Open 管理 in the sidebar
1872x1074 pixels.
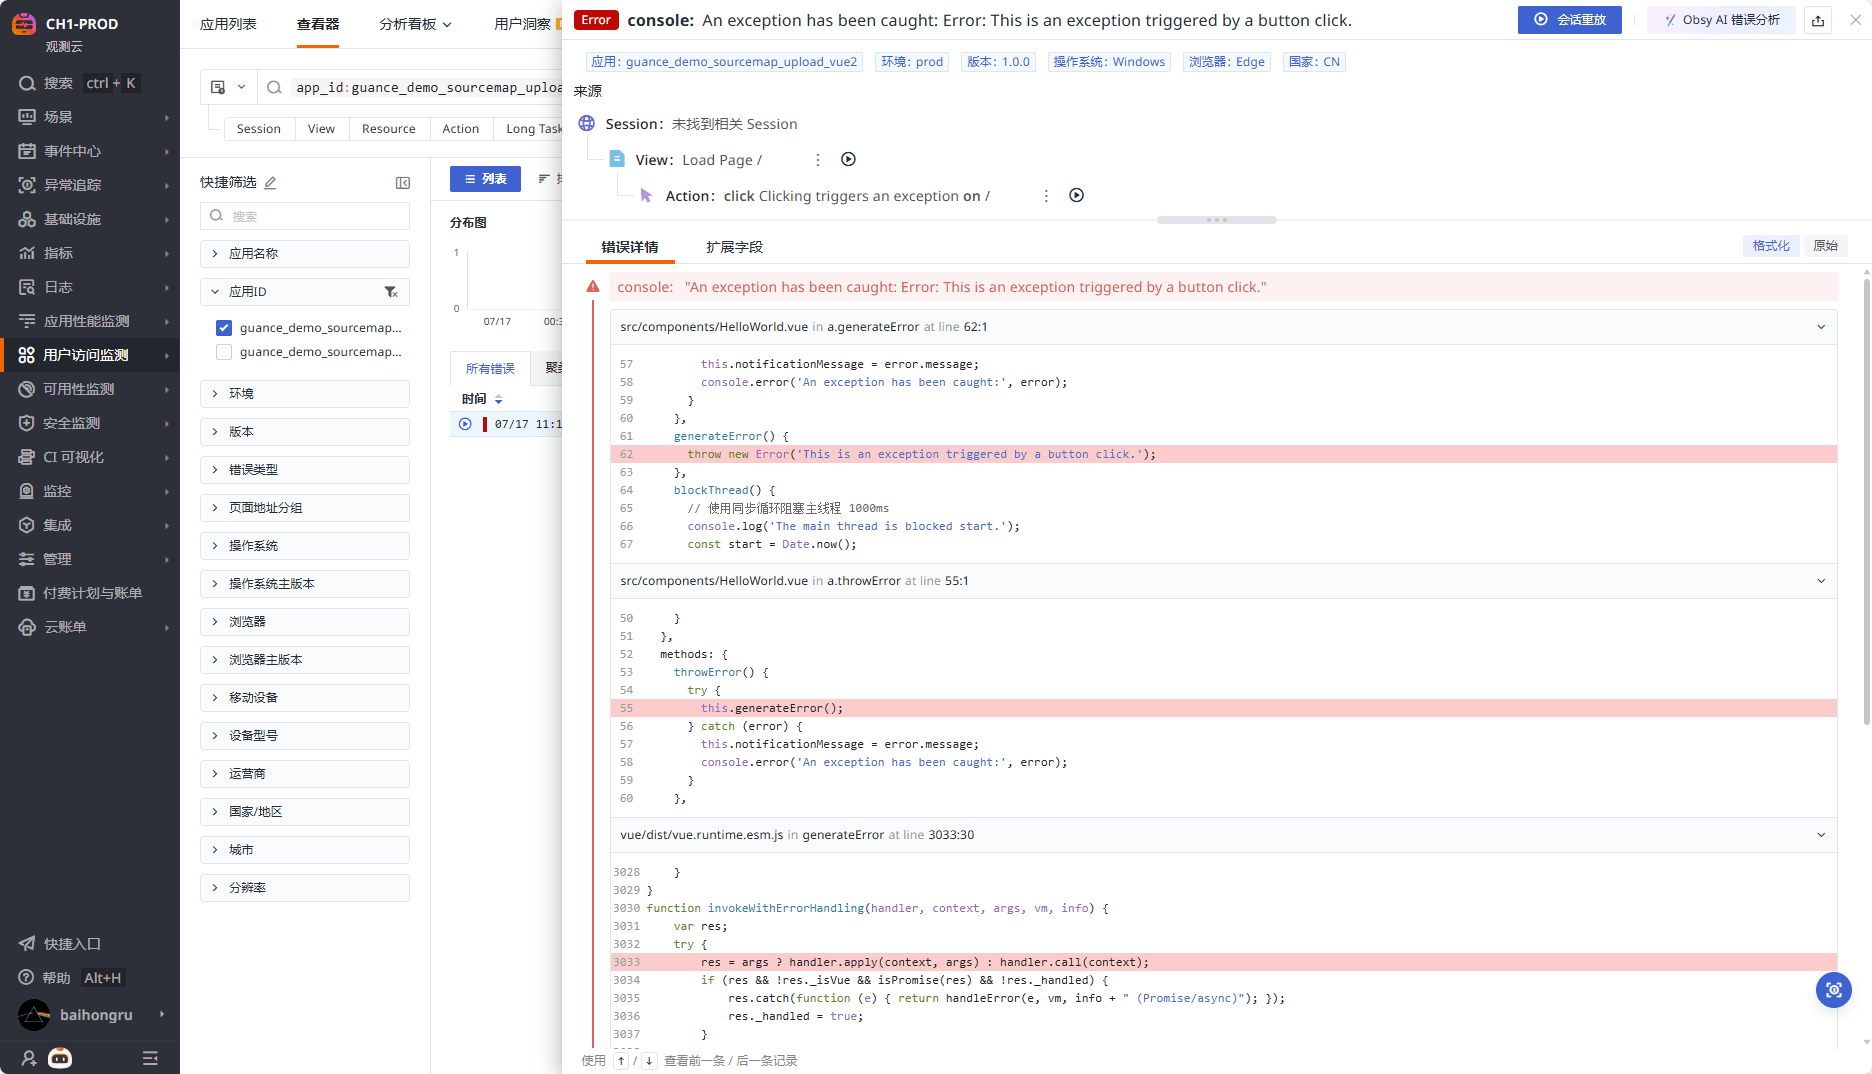[x=90, y=559]
